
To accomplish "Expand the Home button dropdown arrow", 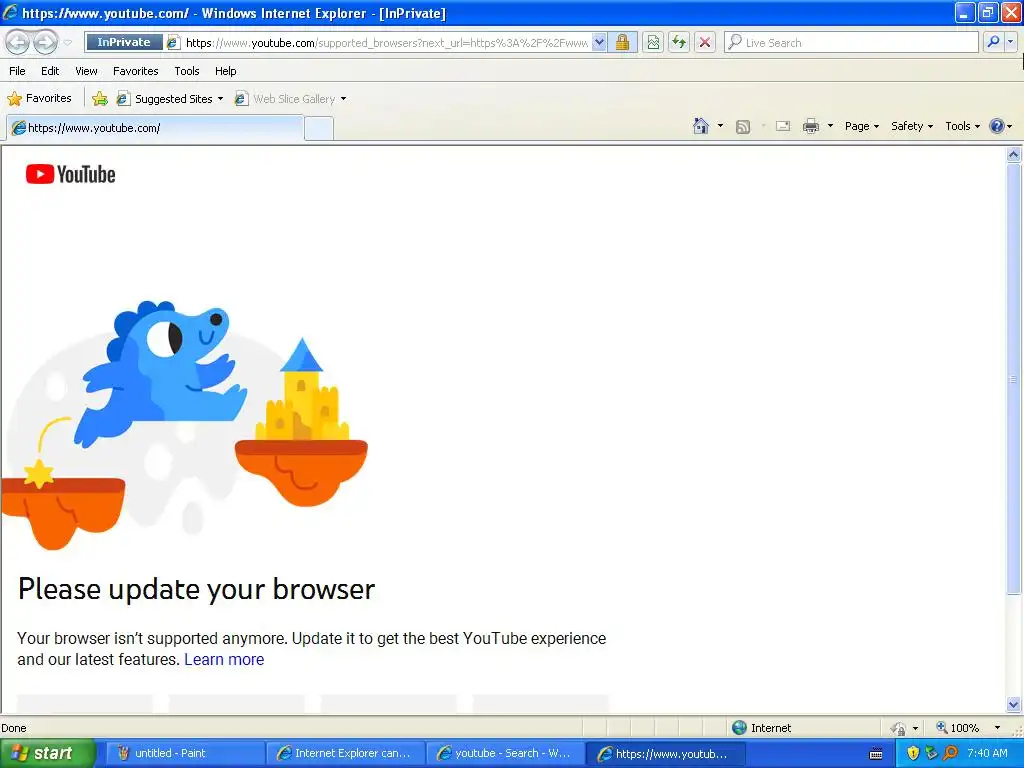I will click(x=720, y=126).
